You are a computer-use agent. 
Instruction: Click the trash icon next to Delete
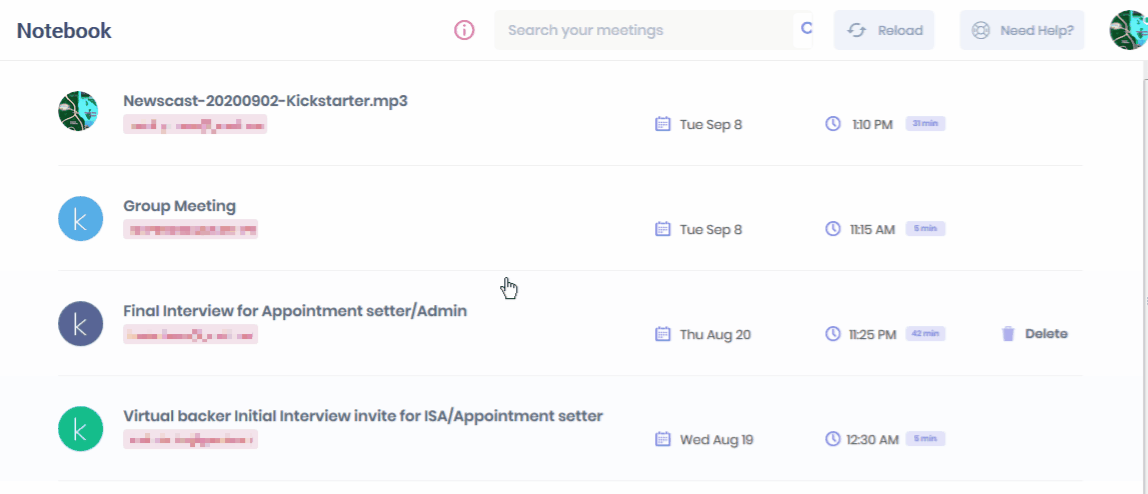1008,334
